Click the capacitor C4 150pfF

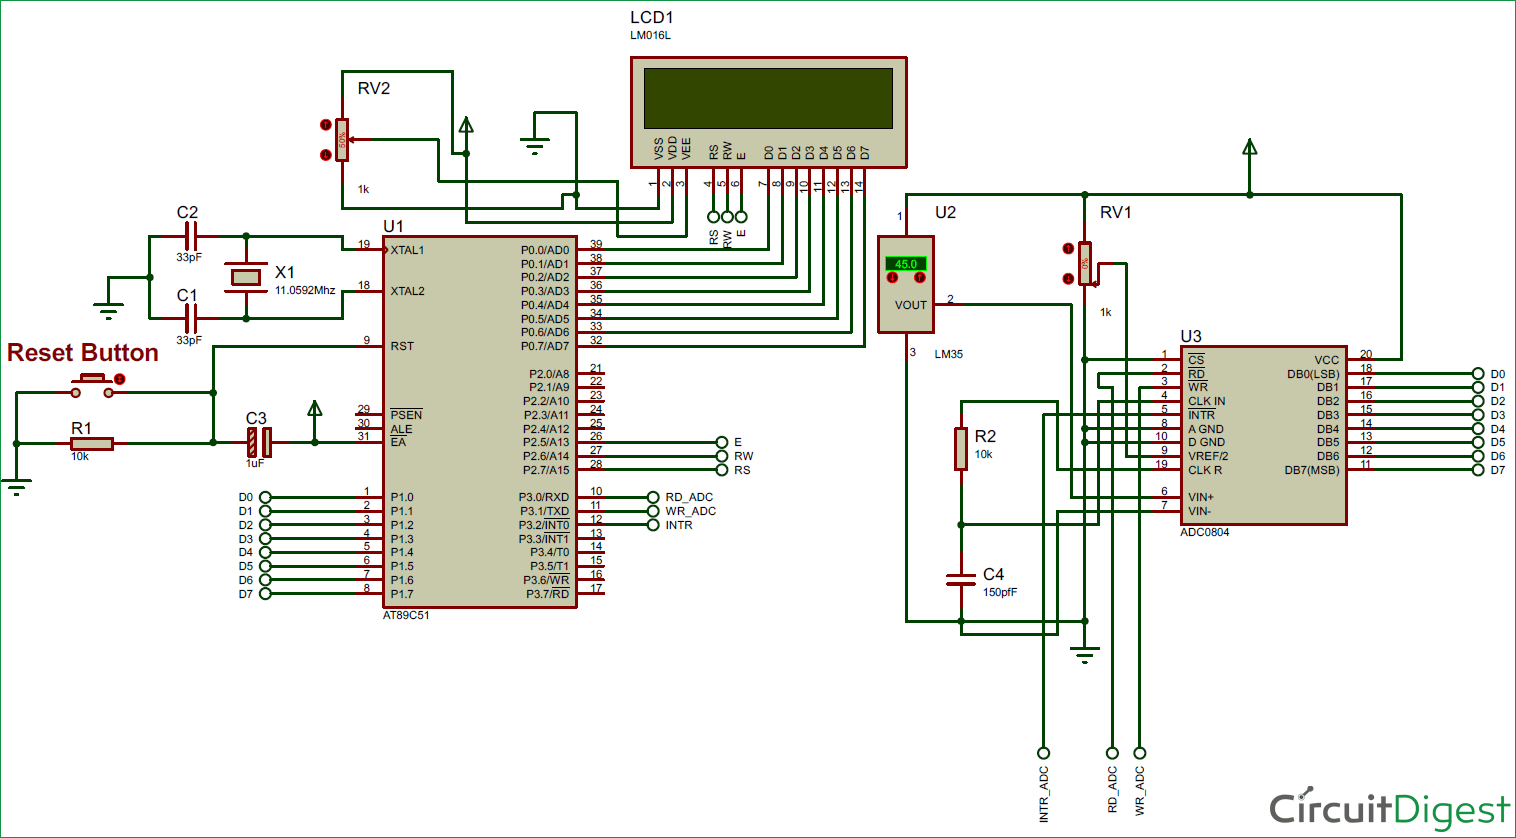(960, 578)
